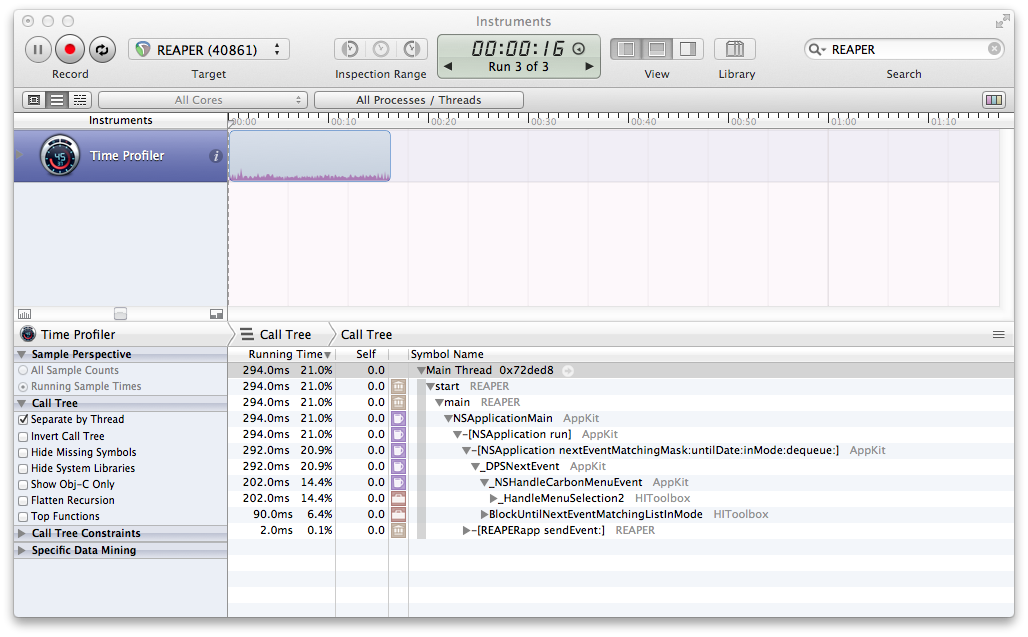Image resolution: width=1028 pixels, height=637 pixels.
Task: Toggle the right extended detail view pane
Action: pyautogui.click(x=688, y=49)
